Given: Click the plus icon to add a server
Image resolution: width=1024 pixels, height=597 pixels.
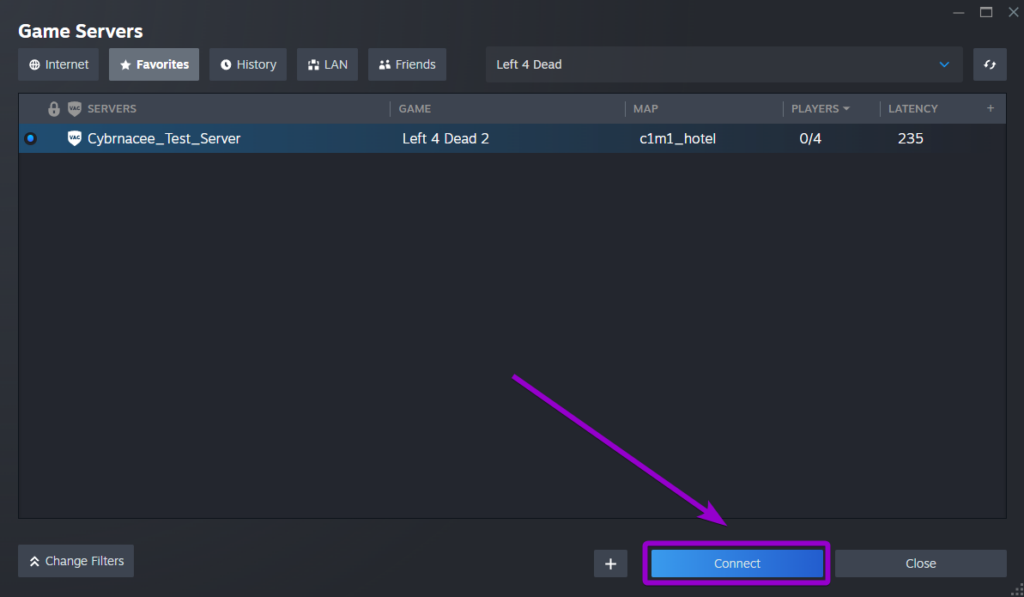Looking at the screenshot, I should [x=610, y=563].
